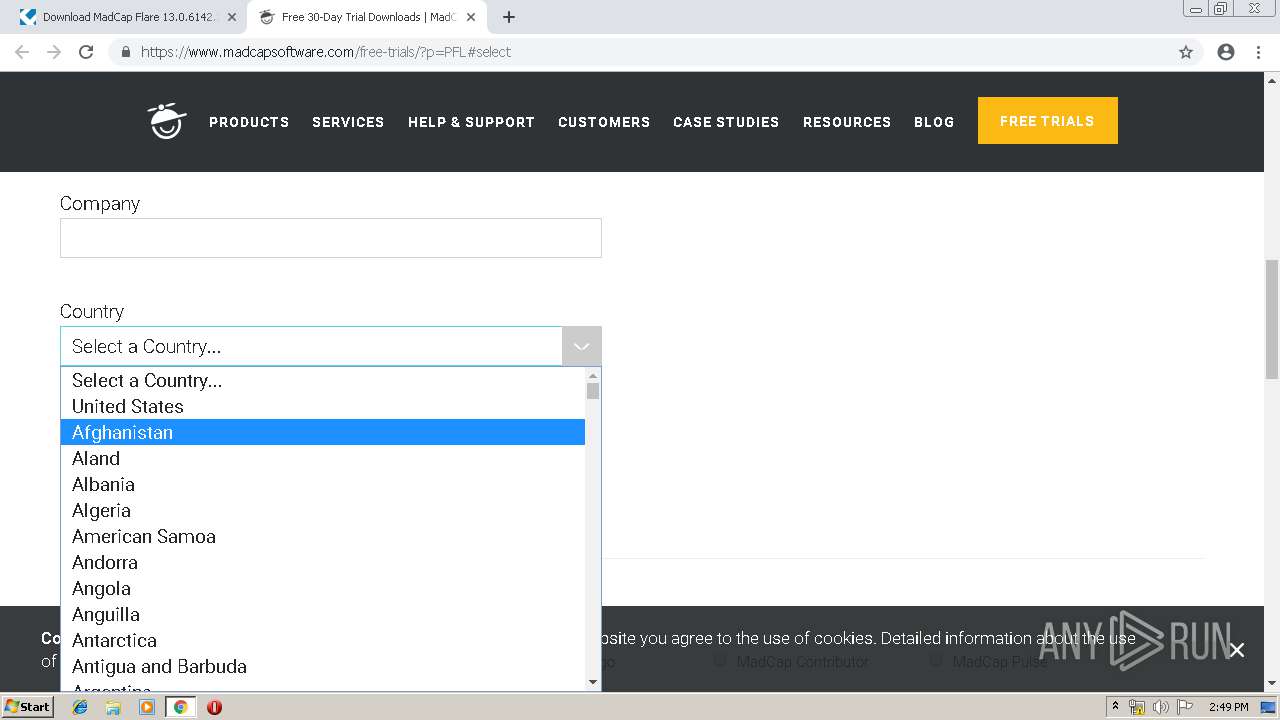Click the Select a Country combo box
1280x720 pixels.
(x=331, y=346)
